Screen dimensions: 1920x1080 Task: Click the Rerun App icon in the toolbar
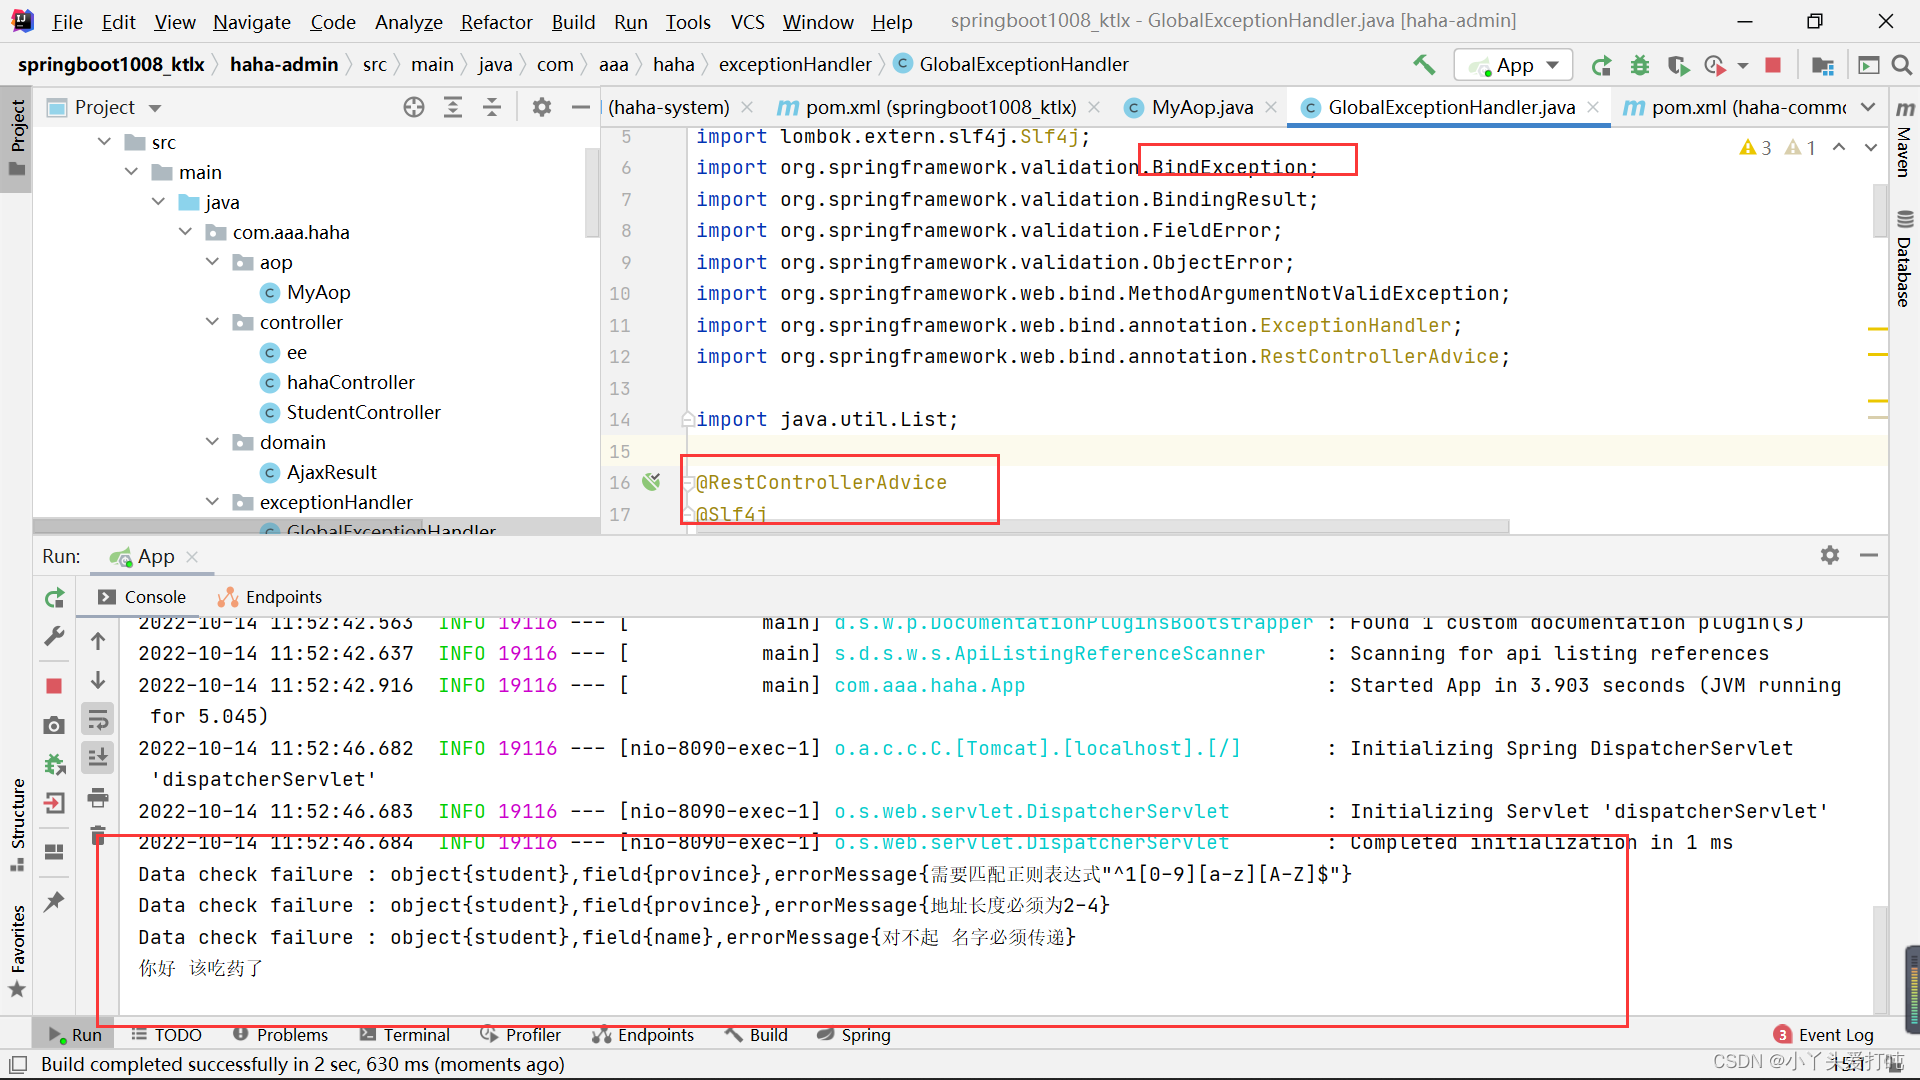[x=1601, y=65]
